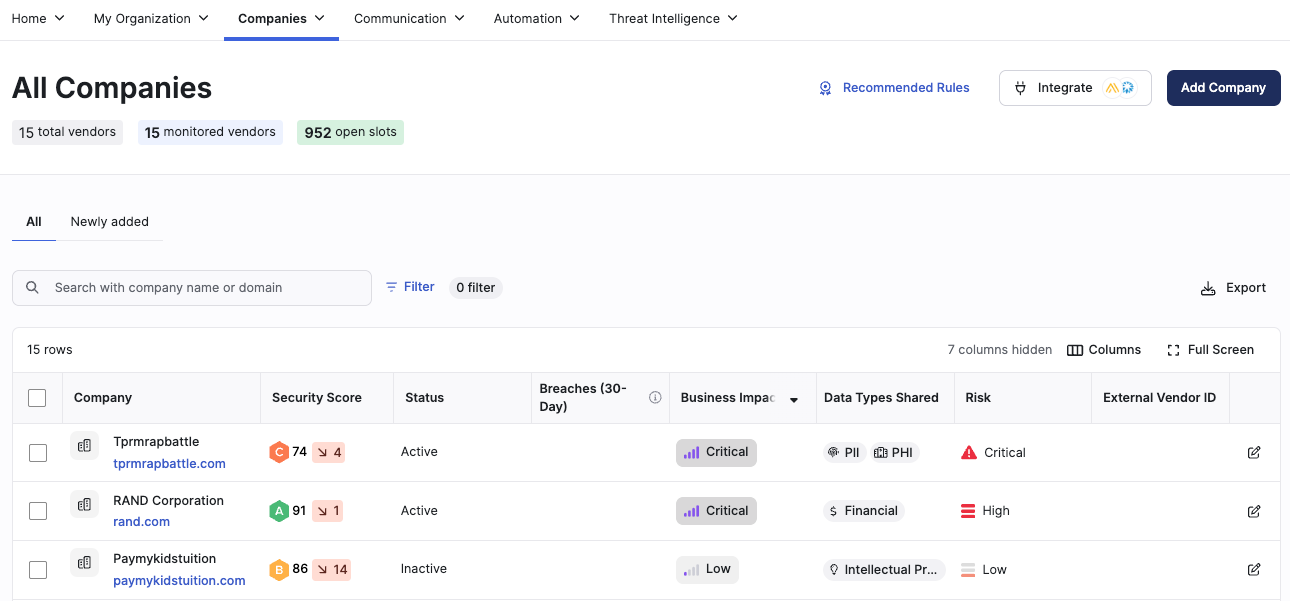Viewport: 1290px width, 601px height.
Task: Edit the Paymykidstuition row
Action: 1254,570
